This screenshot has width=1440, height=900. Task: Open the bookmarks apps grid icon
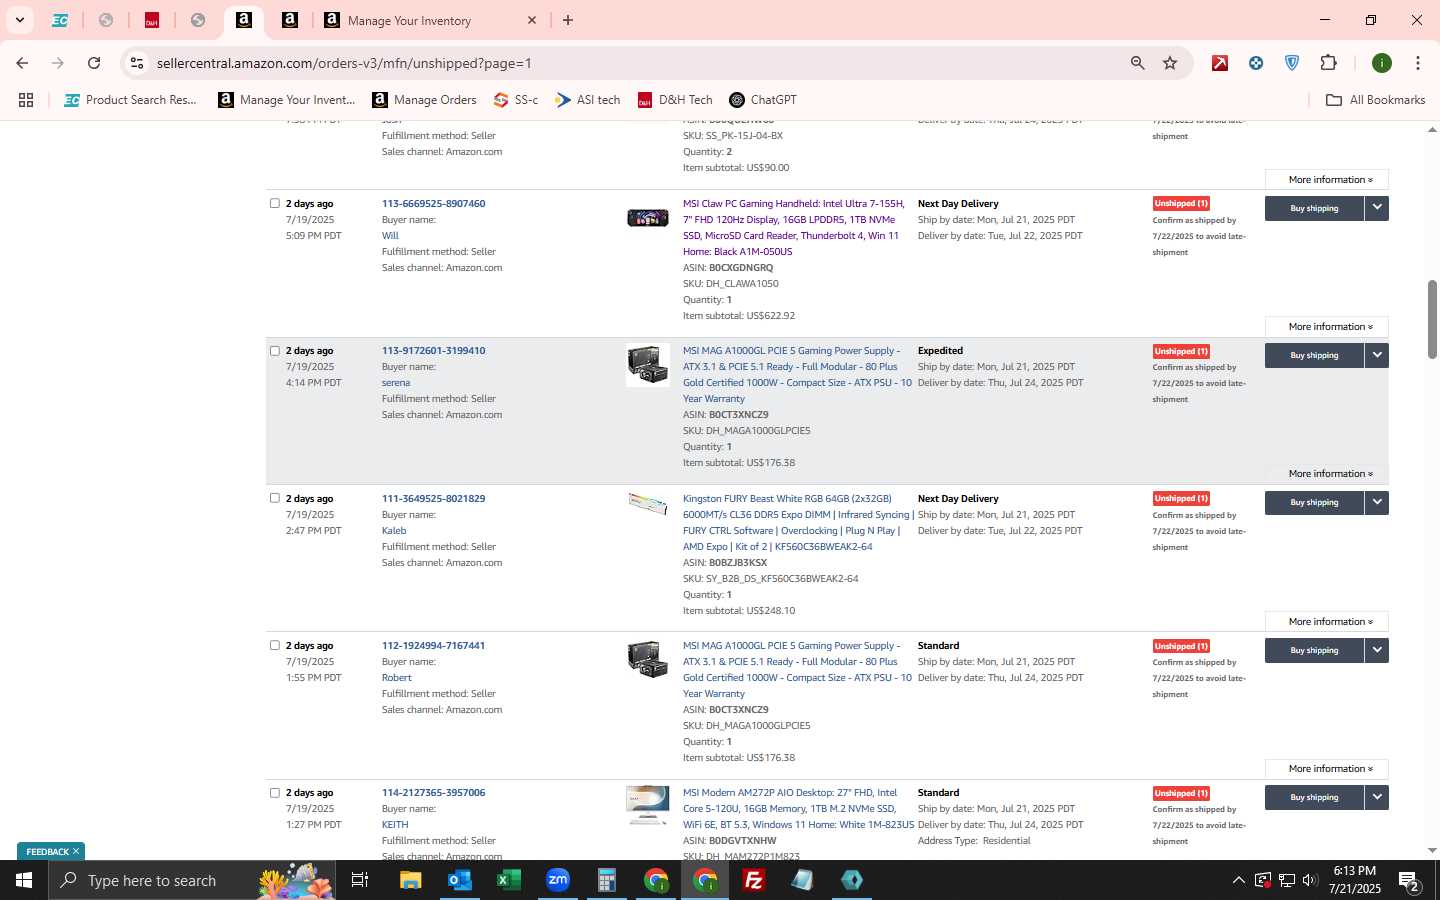coord(26,100)
